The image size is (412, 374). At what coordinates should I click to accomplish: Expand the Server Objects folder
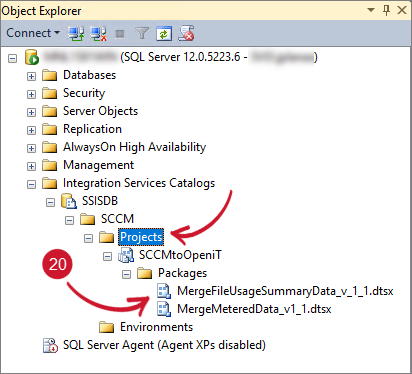[x=31, y=112]
